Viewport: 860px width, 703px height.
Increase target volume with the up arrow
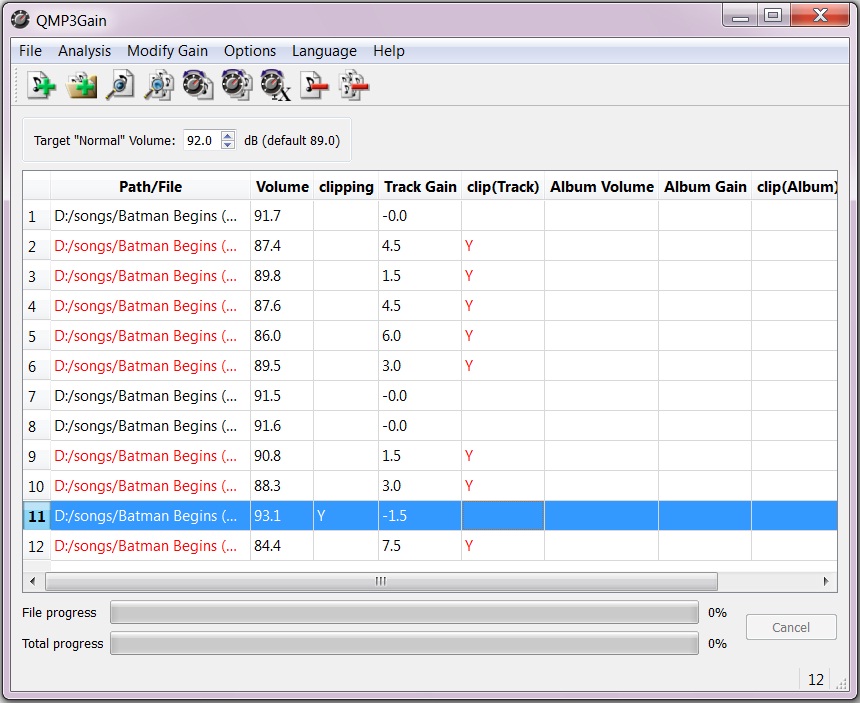click(x=228, y=136)
